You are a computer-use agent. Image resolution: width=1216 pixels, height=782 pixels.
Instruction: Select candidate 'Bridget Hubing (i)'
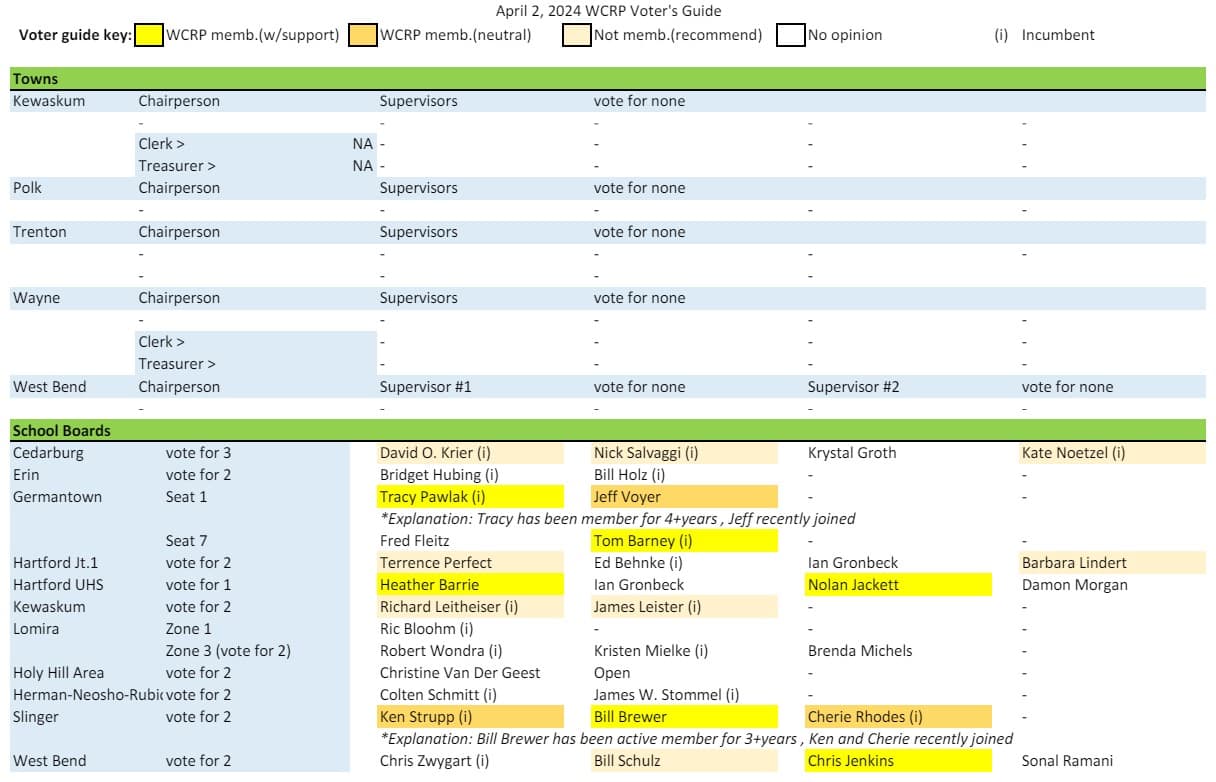(439, 474)
